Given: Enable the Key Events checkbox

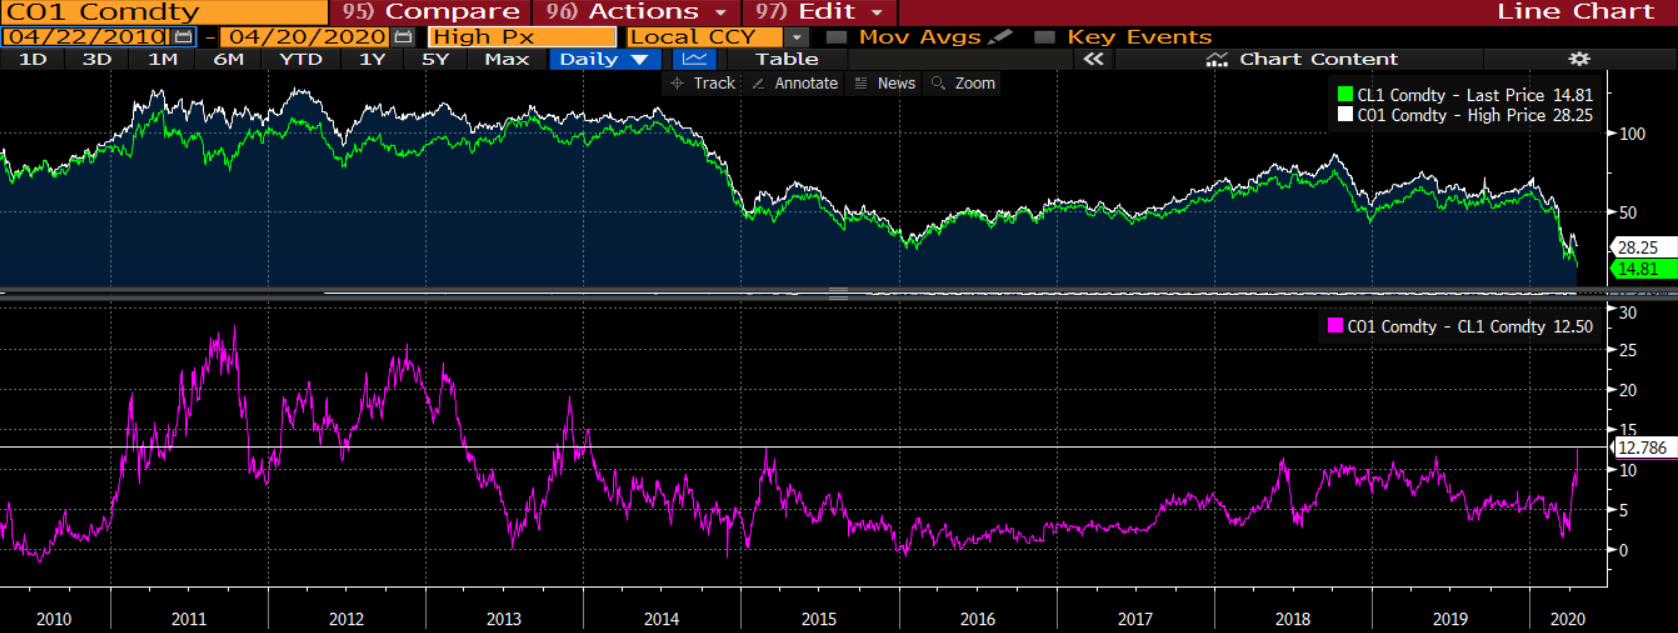Looking at the screenshot, I should [x=1045, y=37].
